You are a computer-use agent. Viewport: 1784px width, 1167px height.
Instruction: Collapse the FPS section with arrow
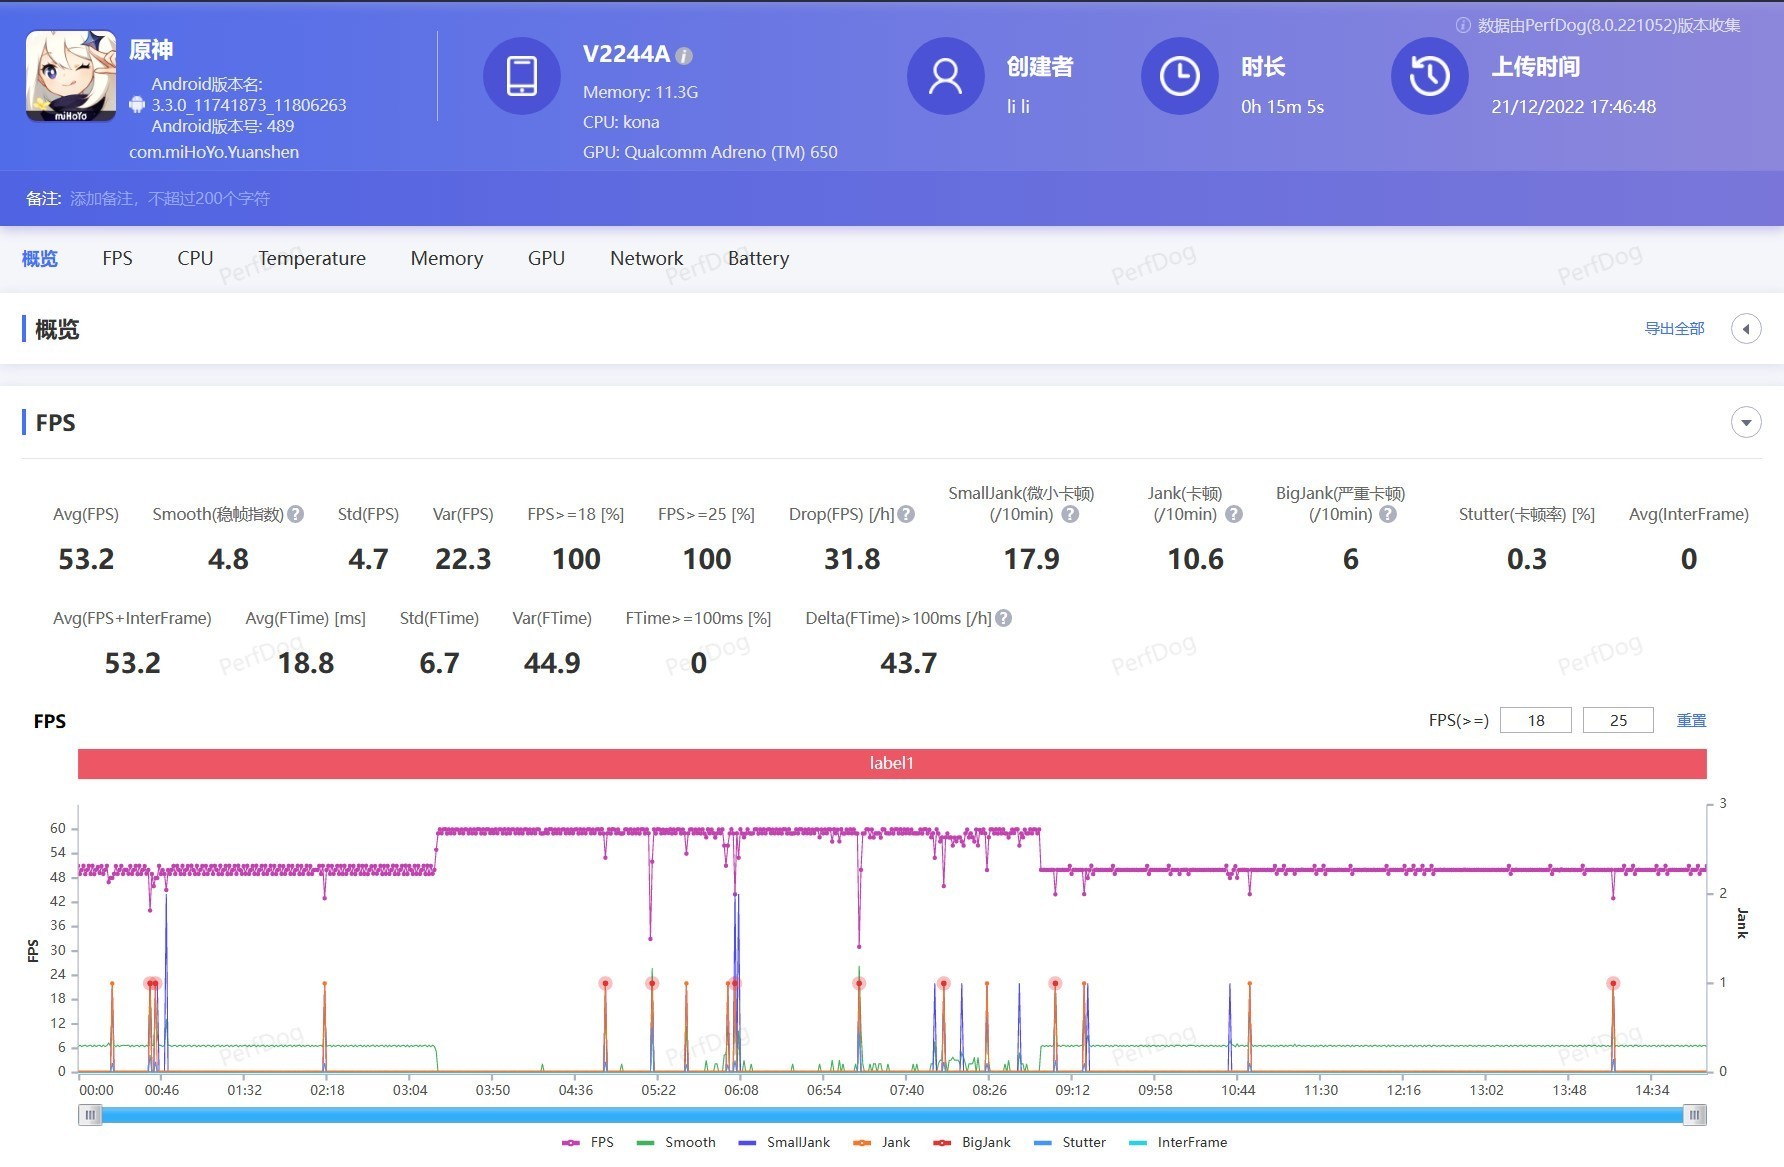[x=1746, y=422]
